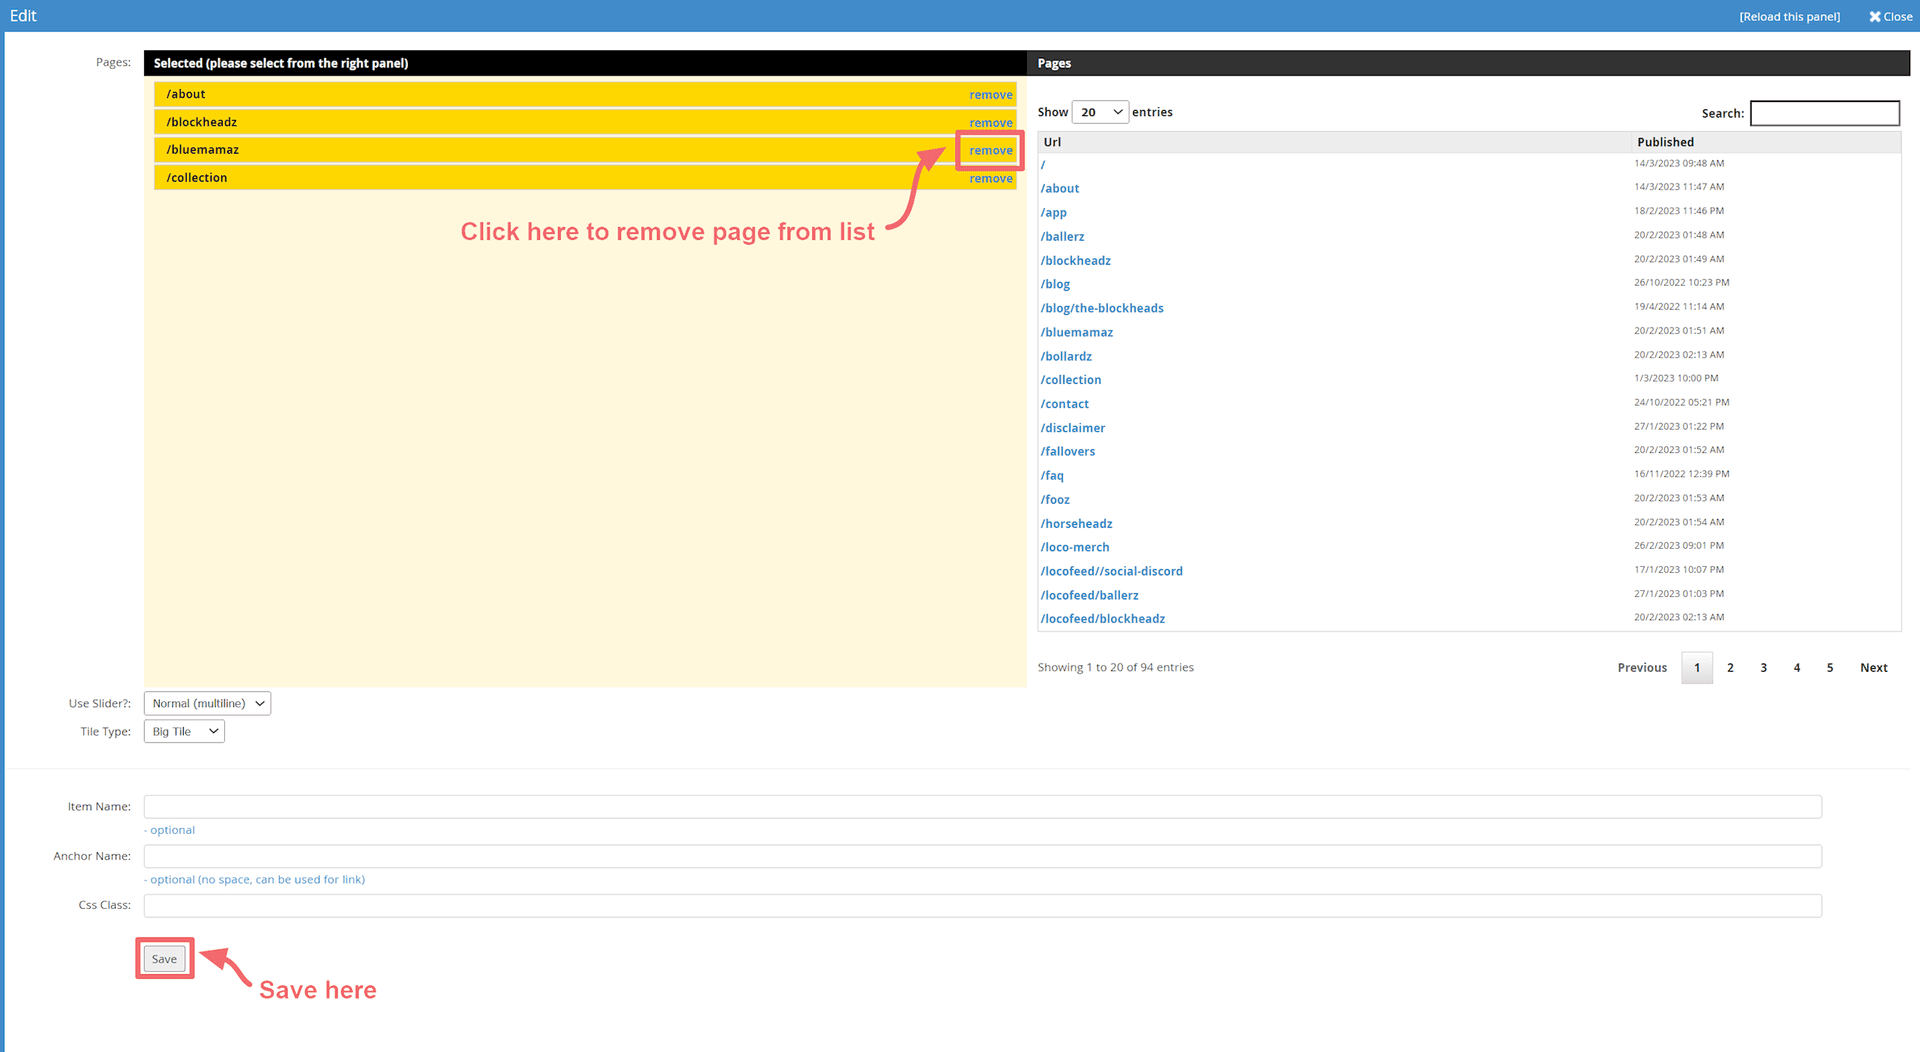
Task: Click the Css Class field
Action: (x=982, y=905)
